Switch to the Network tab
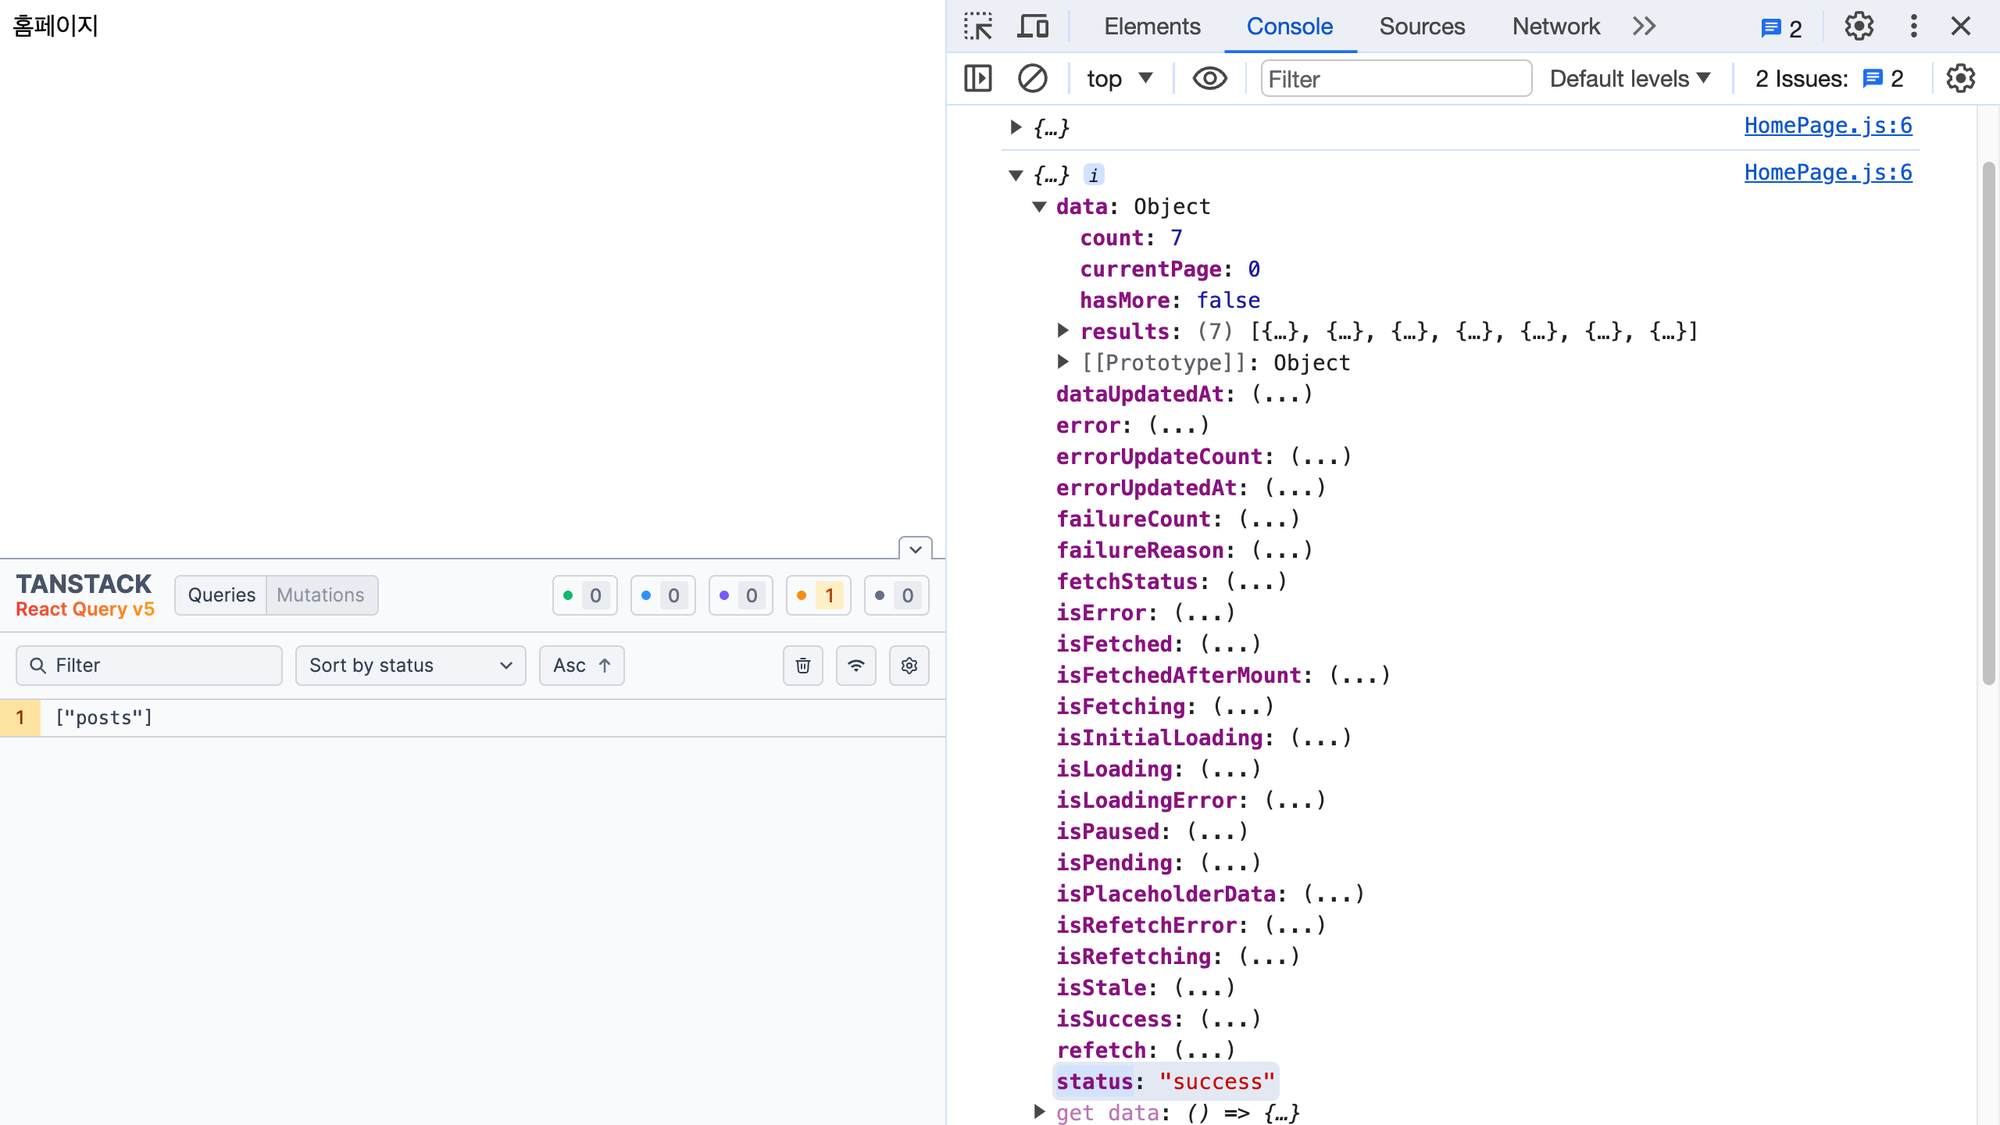 1555,27
